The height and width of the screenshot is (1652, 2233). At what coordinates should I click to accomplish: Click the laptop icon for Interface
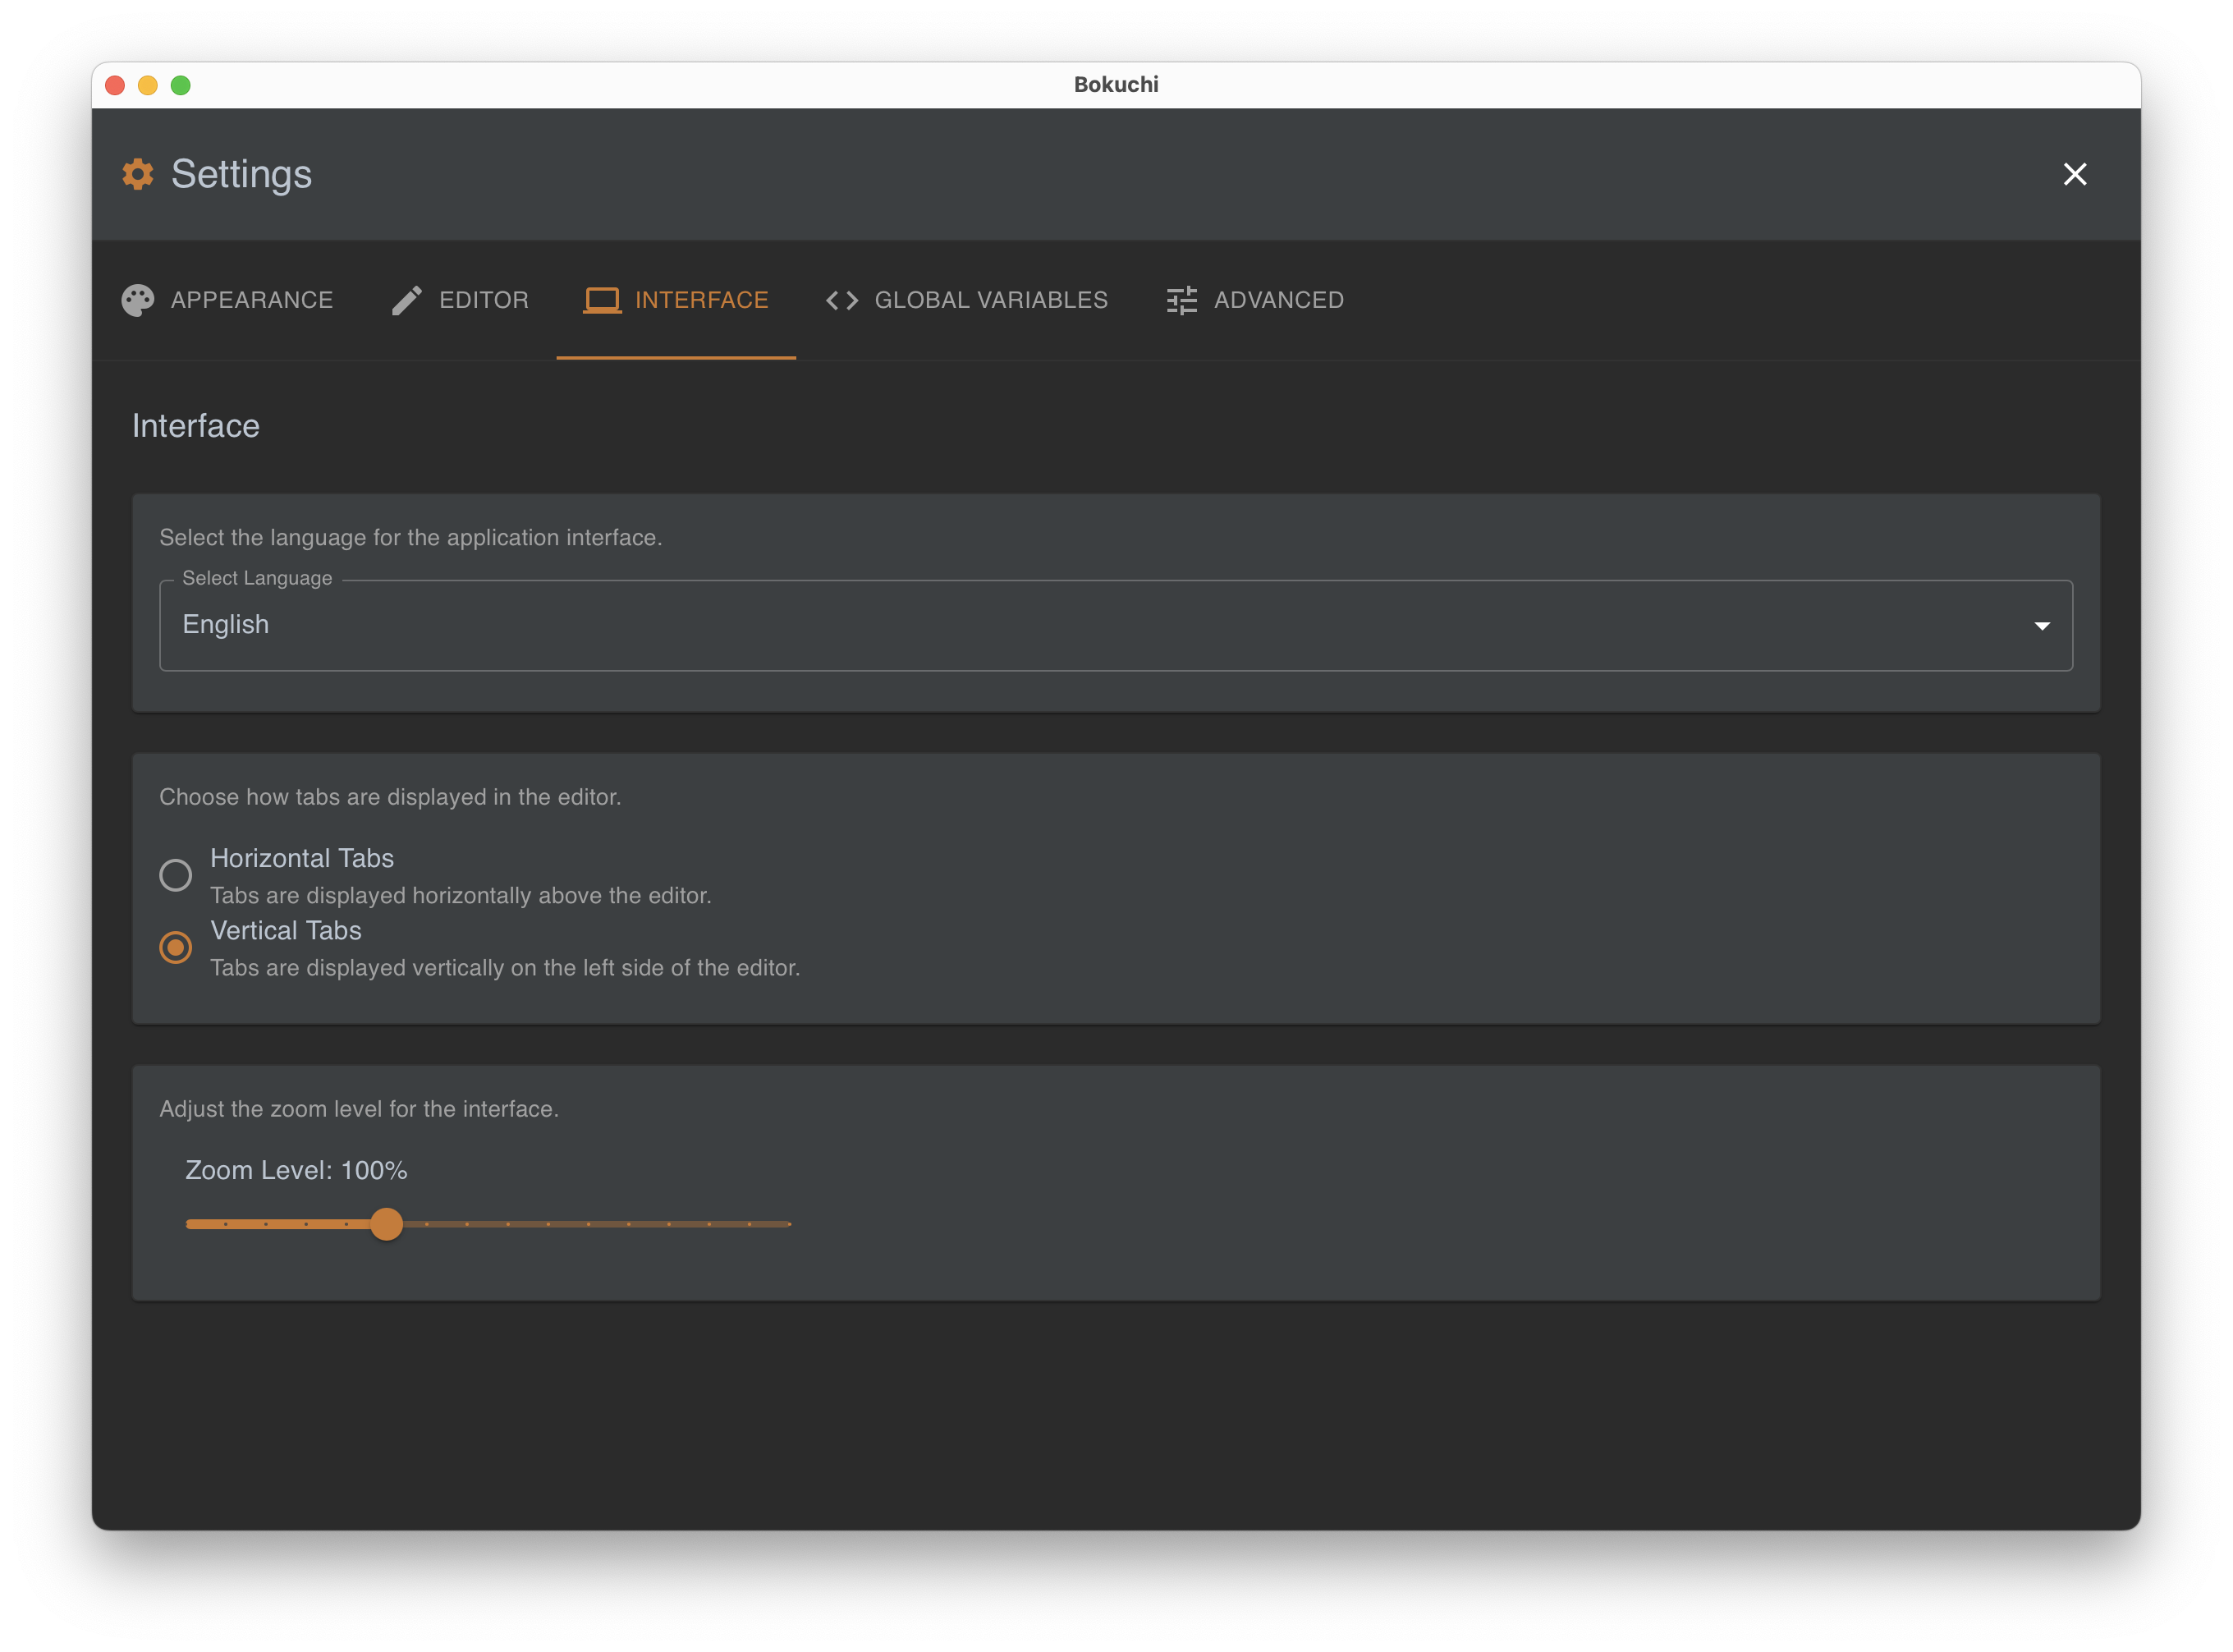click(602, 300)
